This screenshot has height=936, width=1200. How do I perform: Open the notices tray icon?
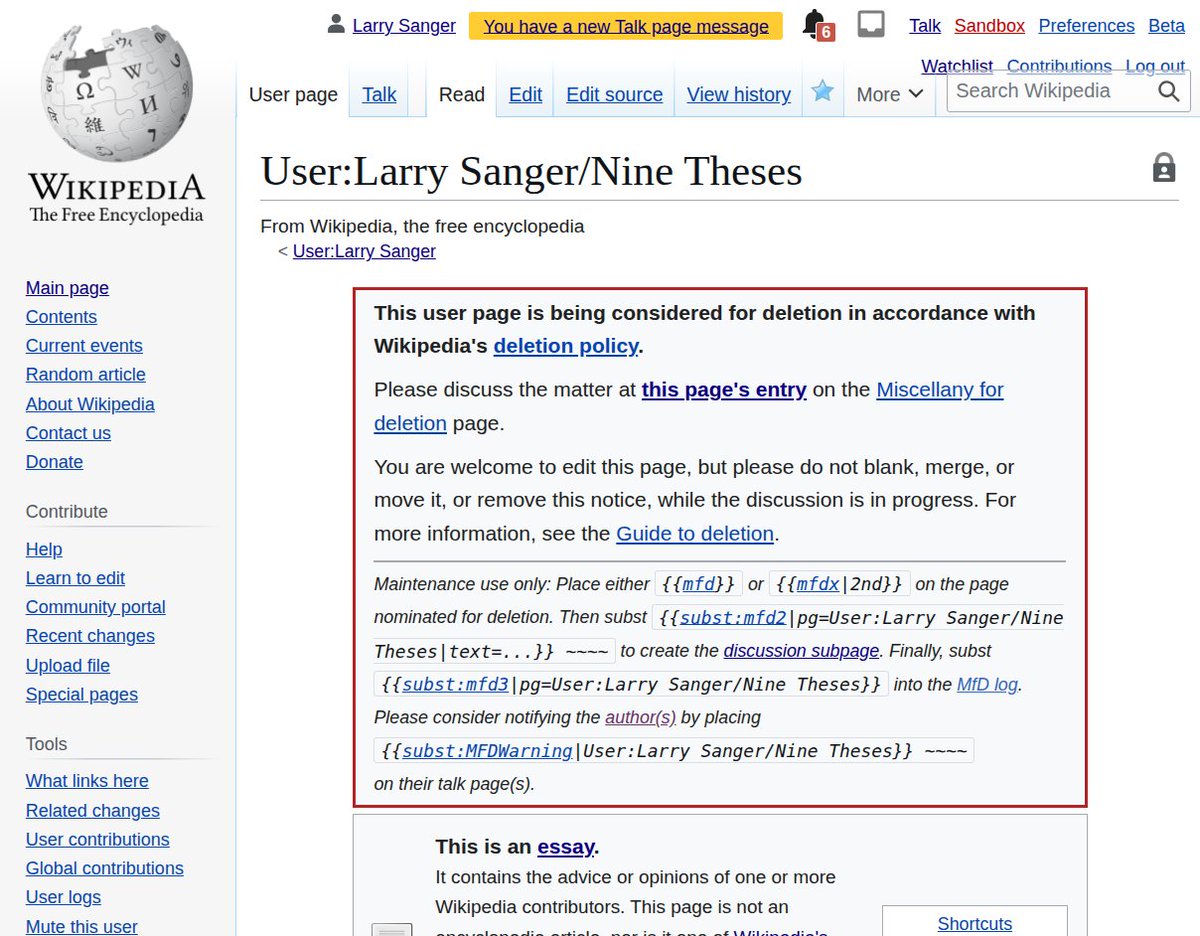click(871, 24)
